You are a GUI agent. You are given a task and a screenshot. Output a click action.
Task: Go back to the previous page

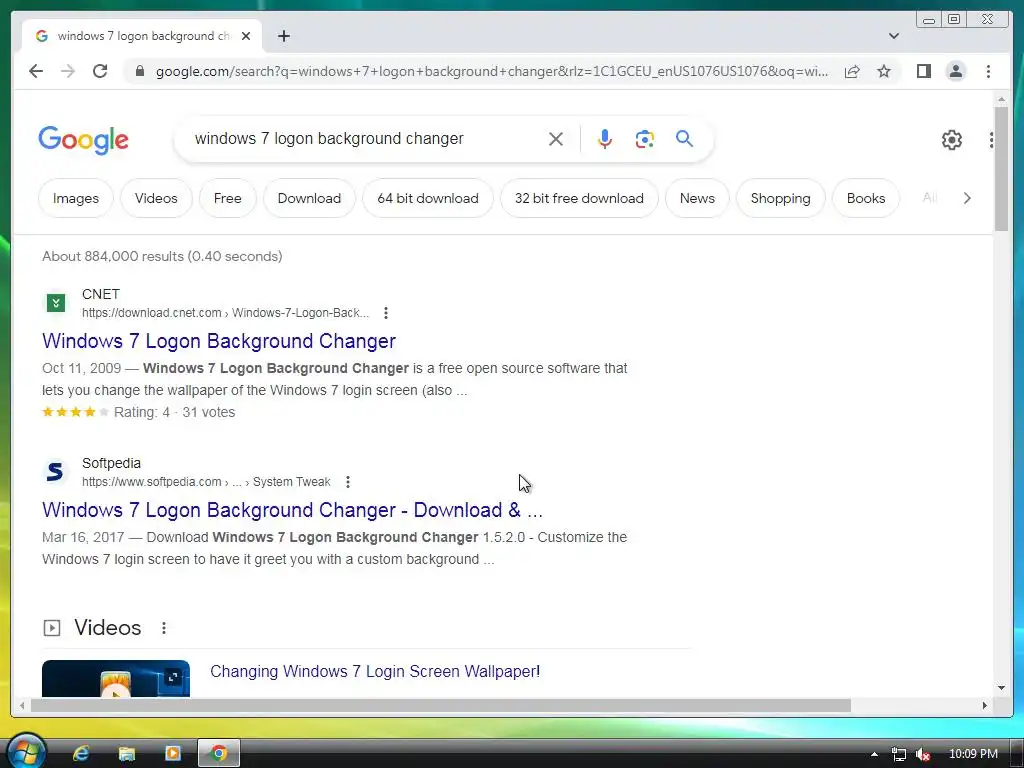click(x=36, y=71)
